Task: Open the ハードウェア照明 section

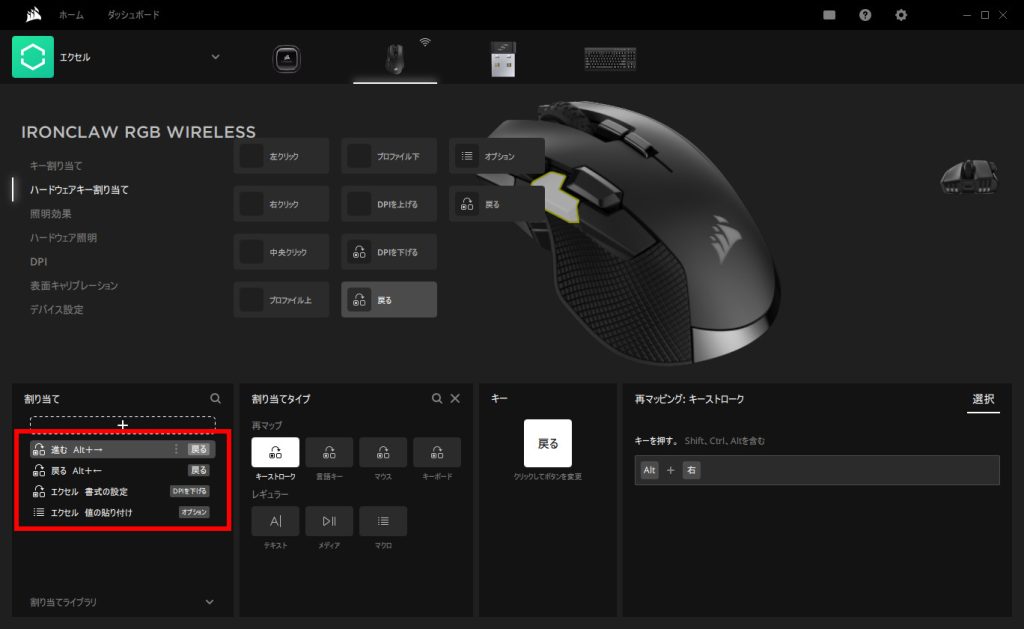Action: (x=63, y=238)
